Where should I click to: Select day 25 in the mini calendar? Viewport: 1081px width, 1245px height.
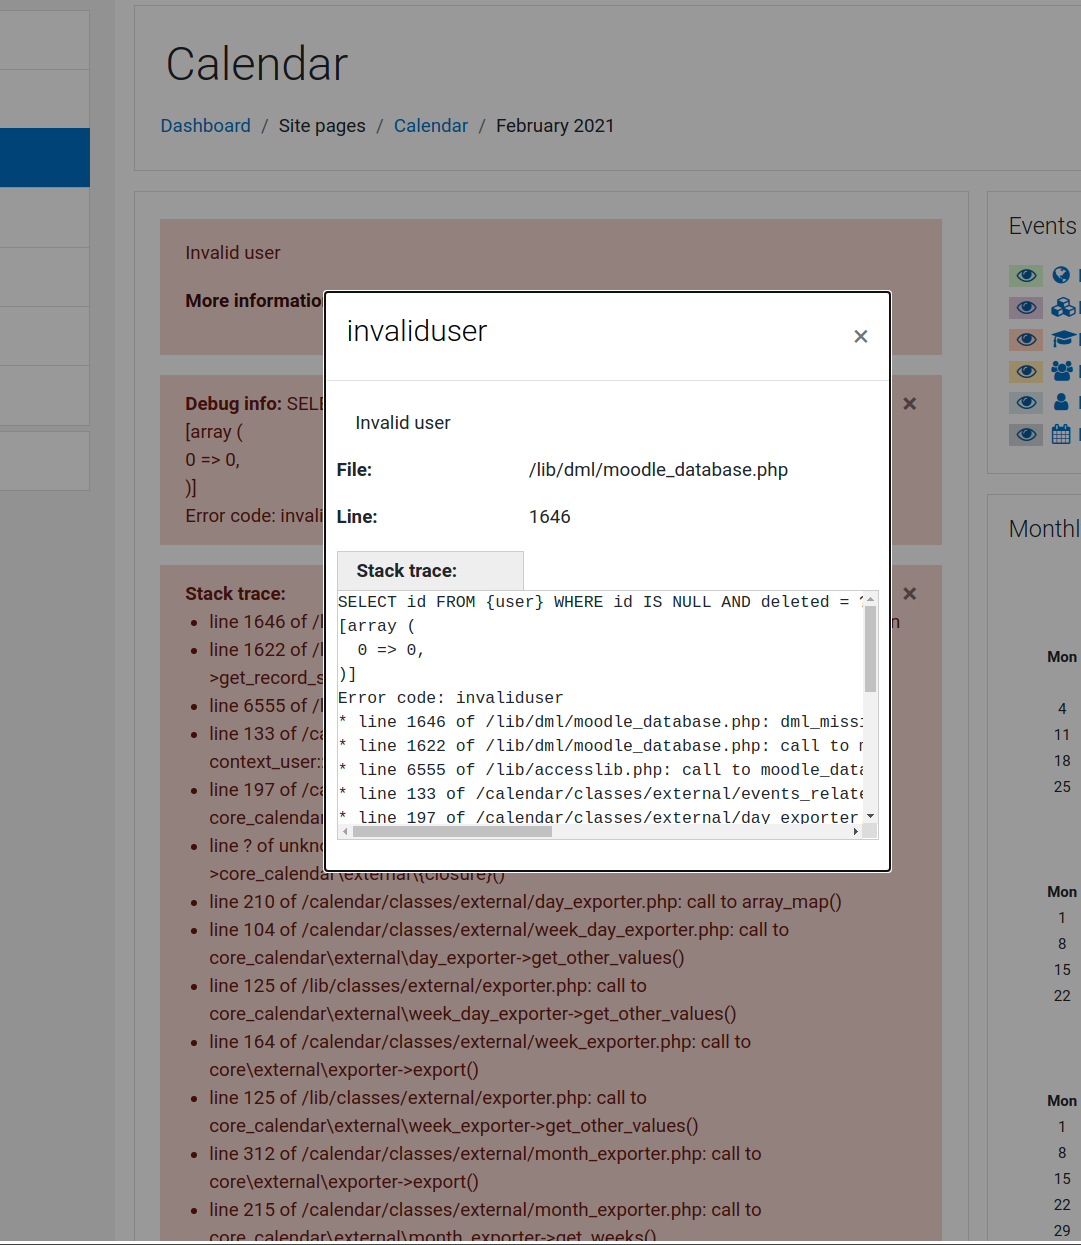point(1062,787)
